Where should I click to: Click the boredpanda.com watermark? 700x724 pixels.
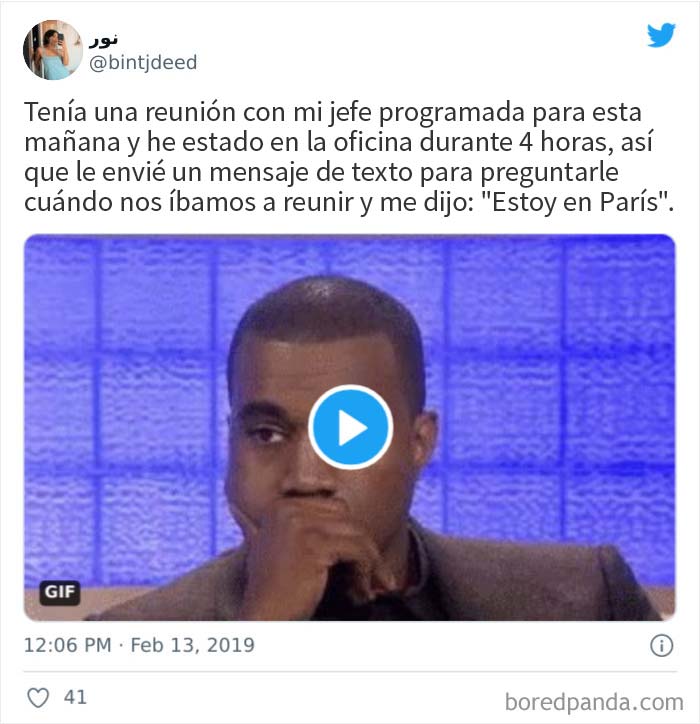(594, 702)
